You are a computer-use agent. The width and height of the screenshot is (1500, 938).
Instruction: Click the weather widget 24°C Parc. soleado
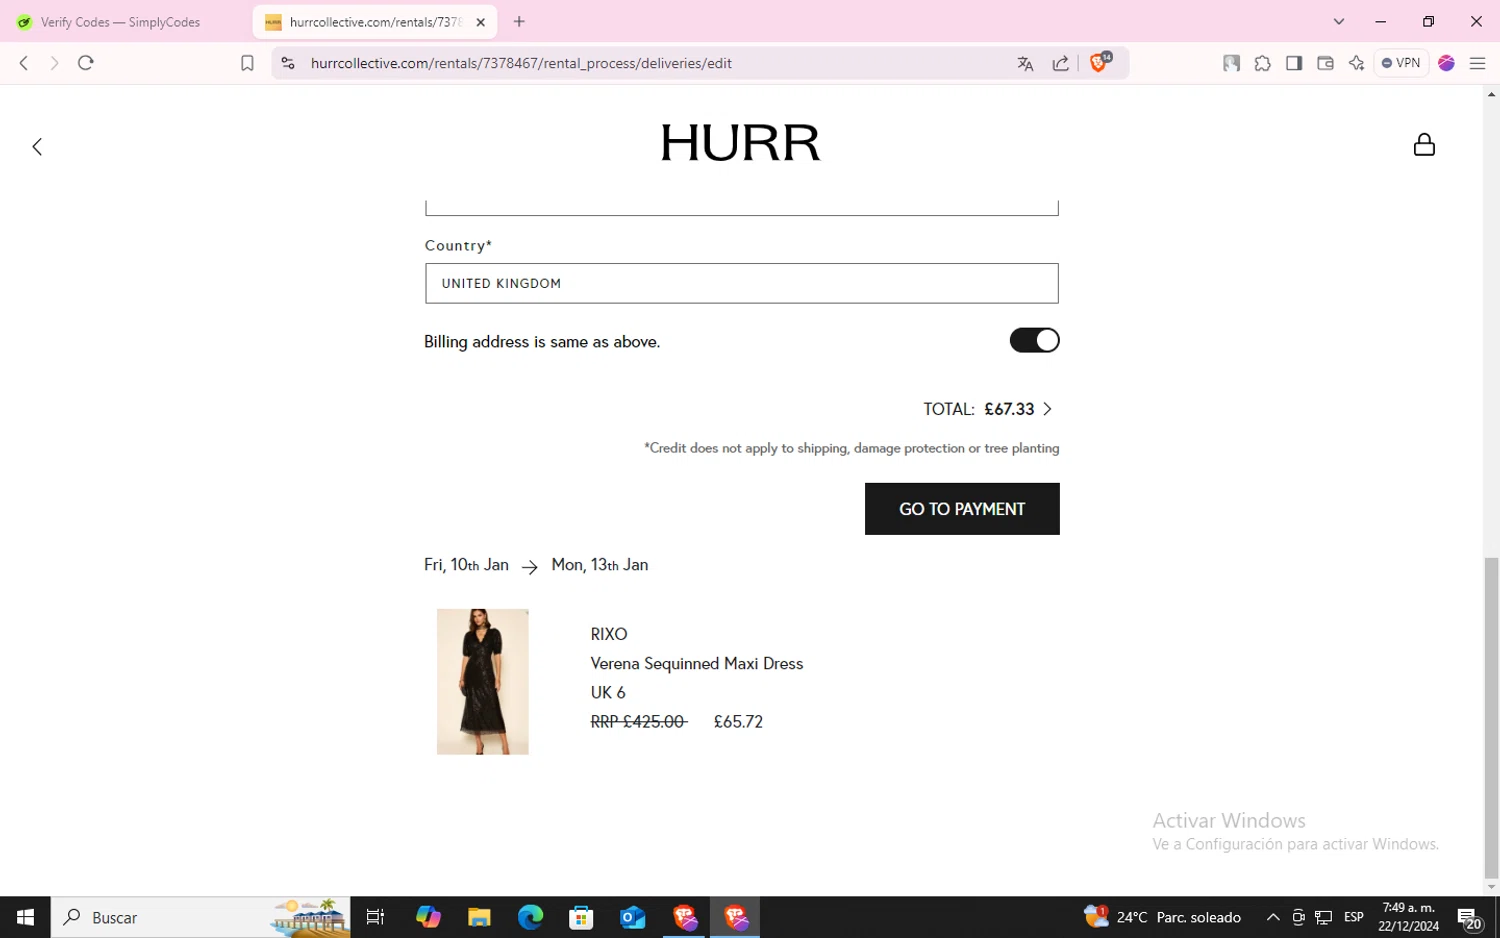pyautogui.click(x=1163, y=917)
